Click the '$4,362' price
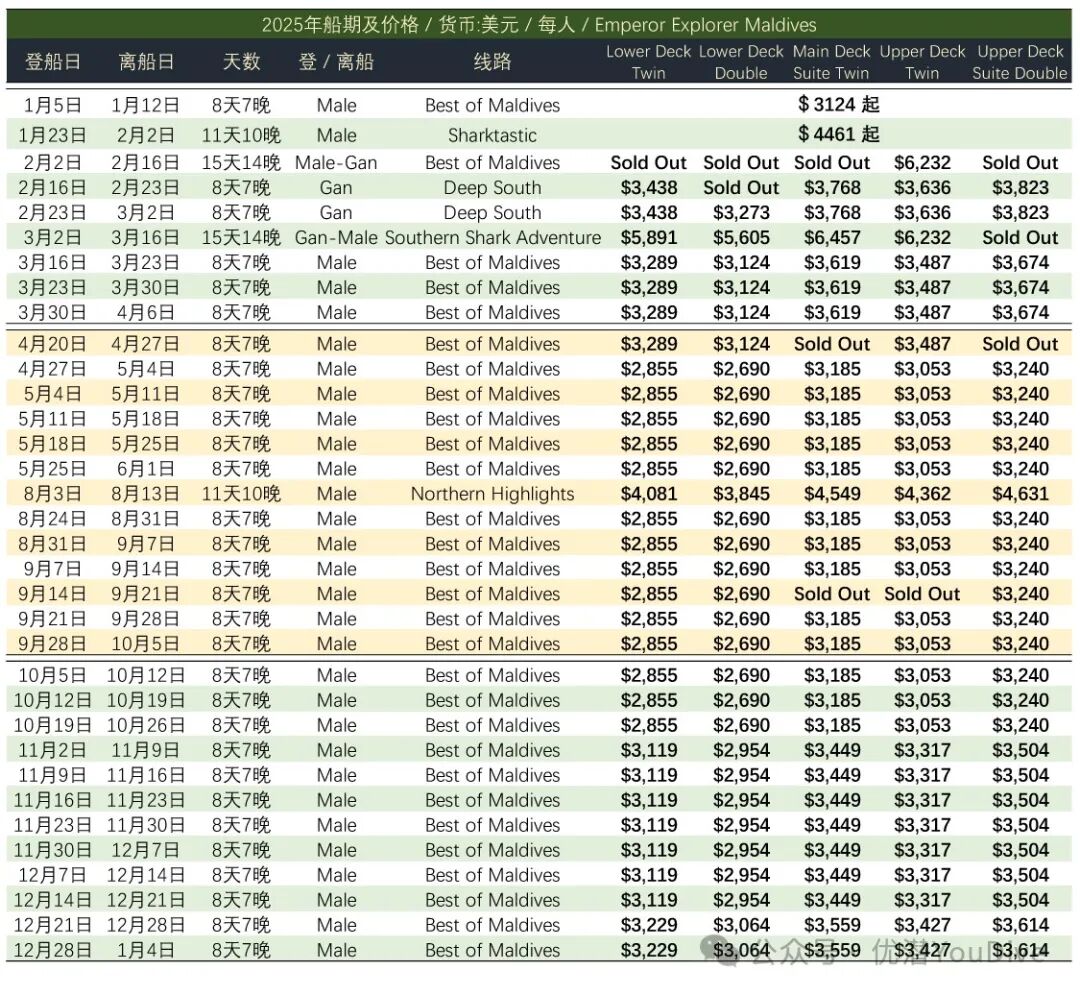 (922, 494)
